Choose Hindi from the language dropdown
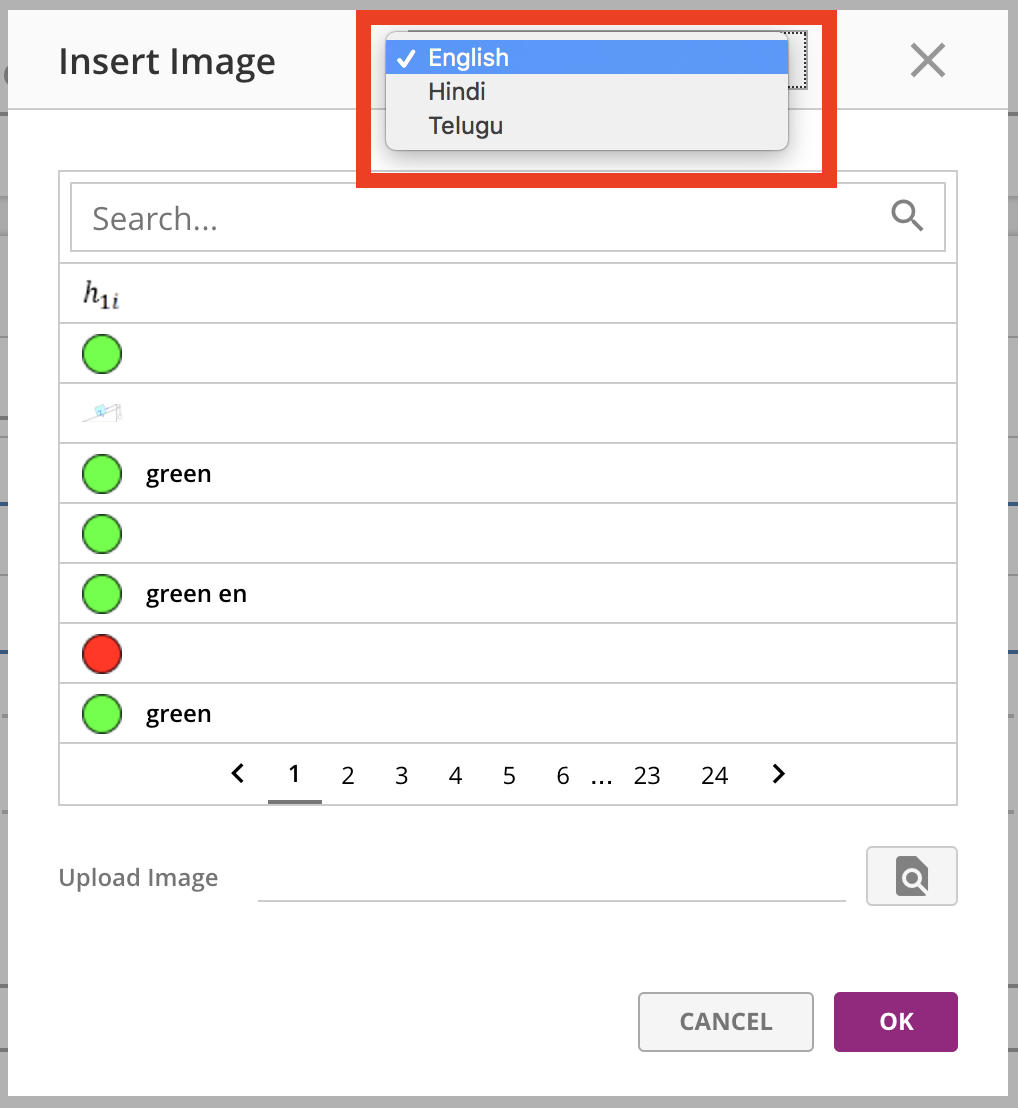The image size is (1018, 1108). point(457,92)
